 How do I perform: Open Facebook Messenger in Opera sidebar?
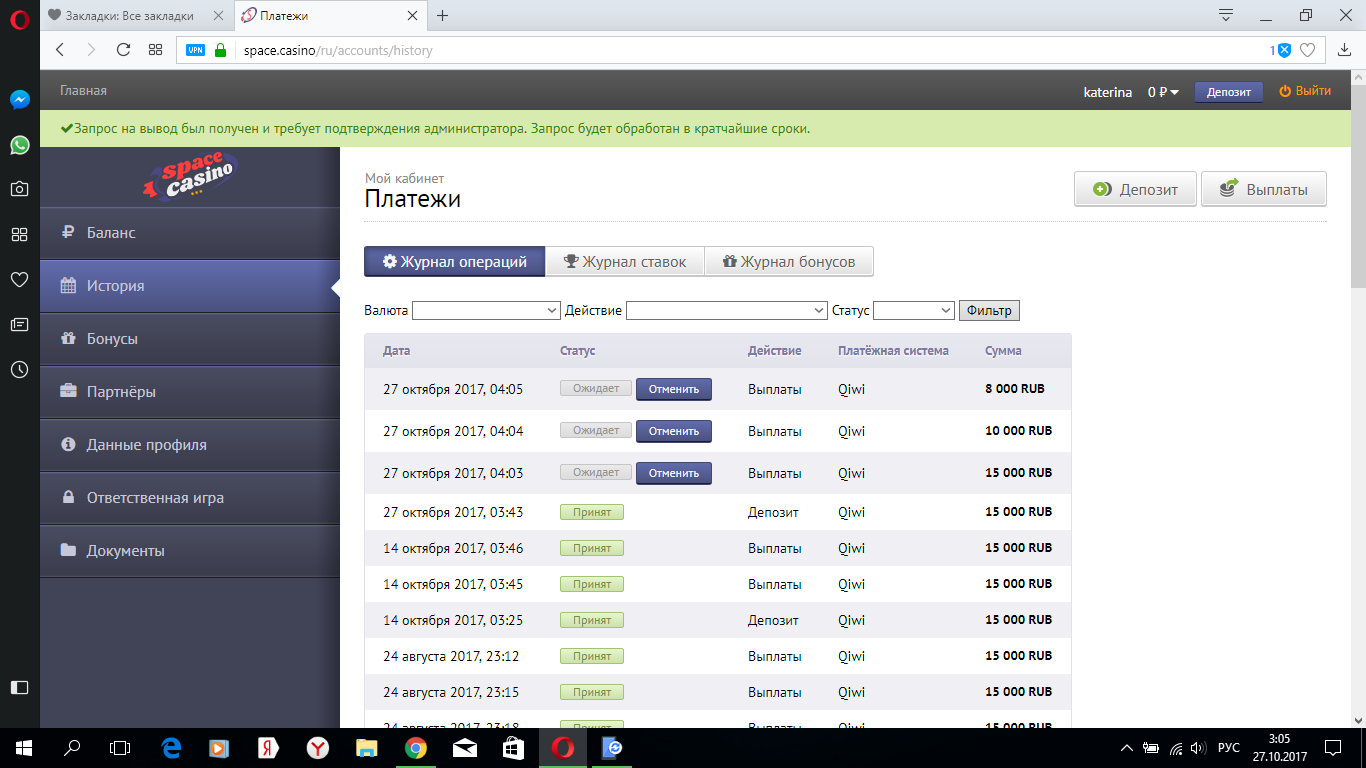tap(19, 100)
